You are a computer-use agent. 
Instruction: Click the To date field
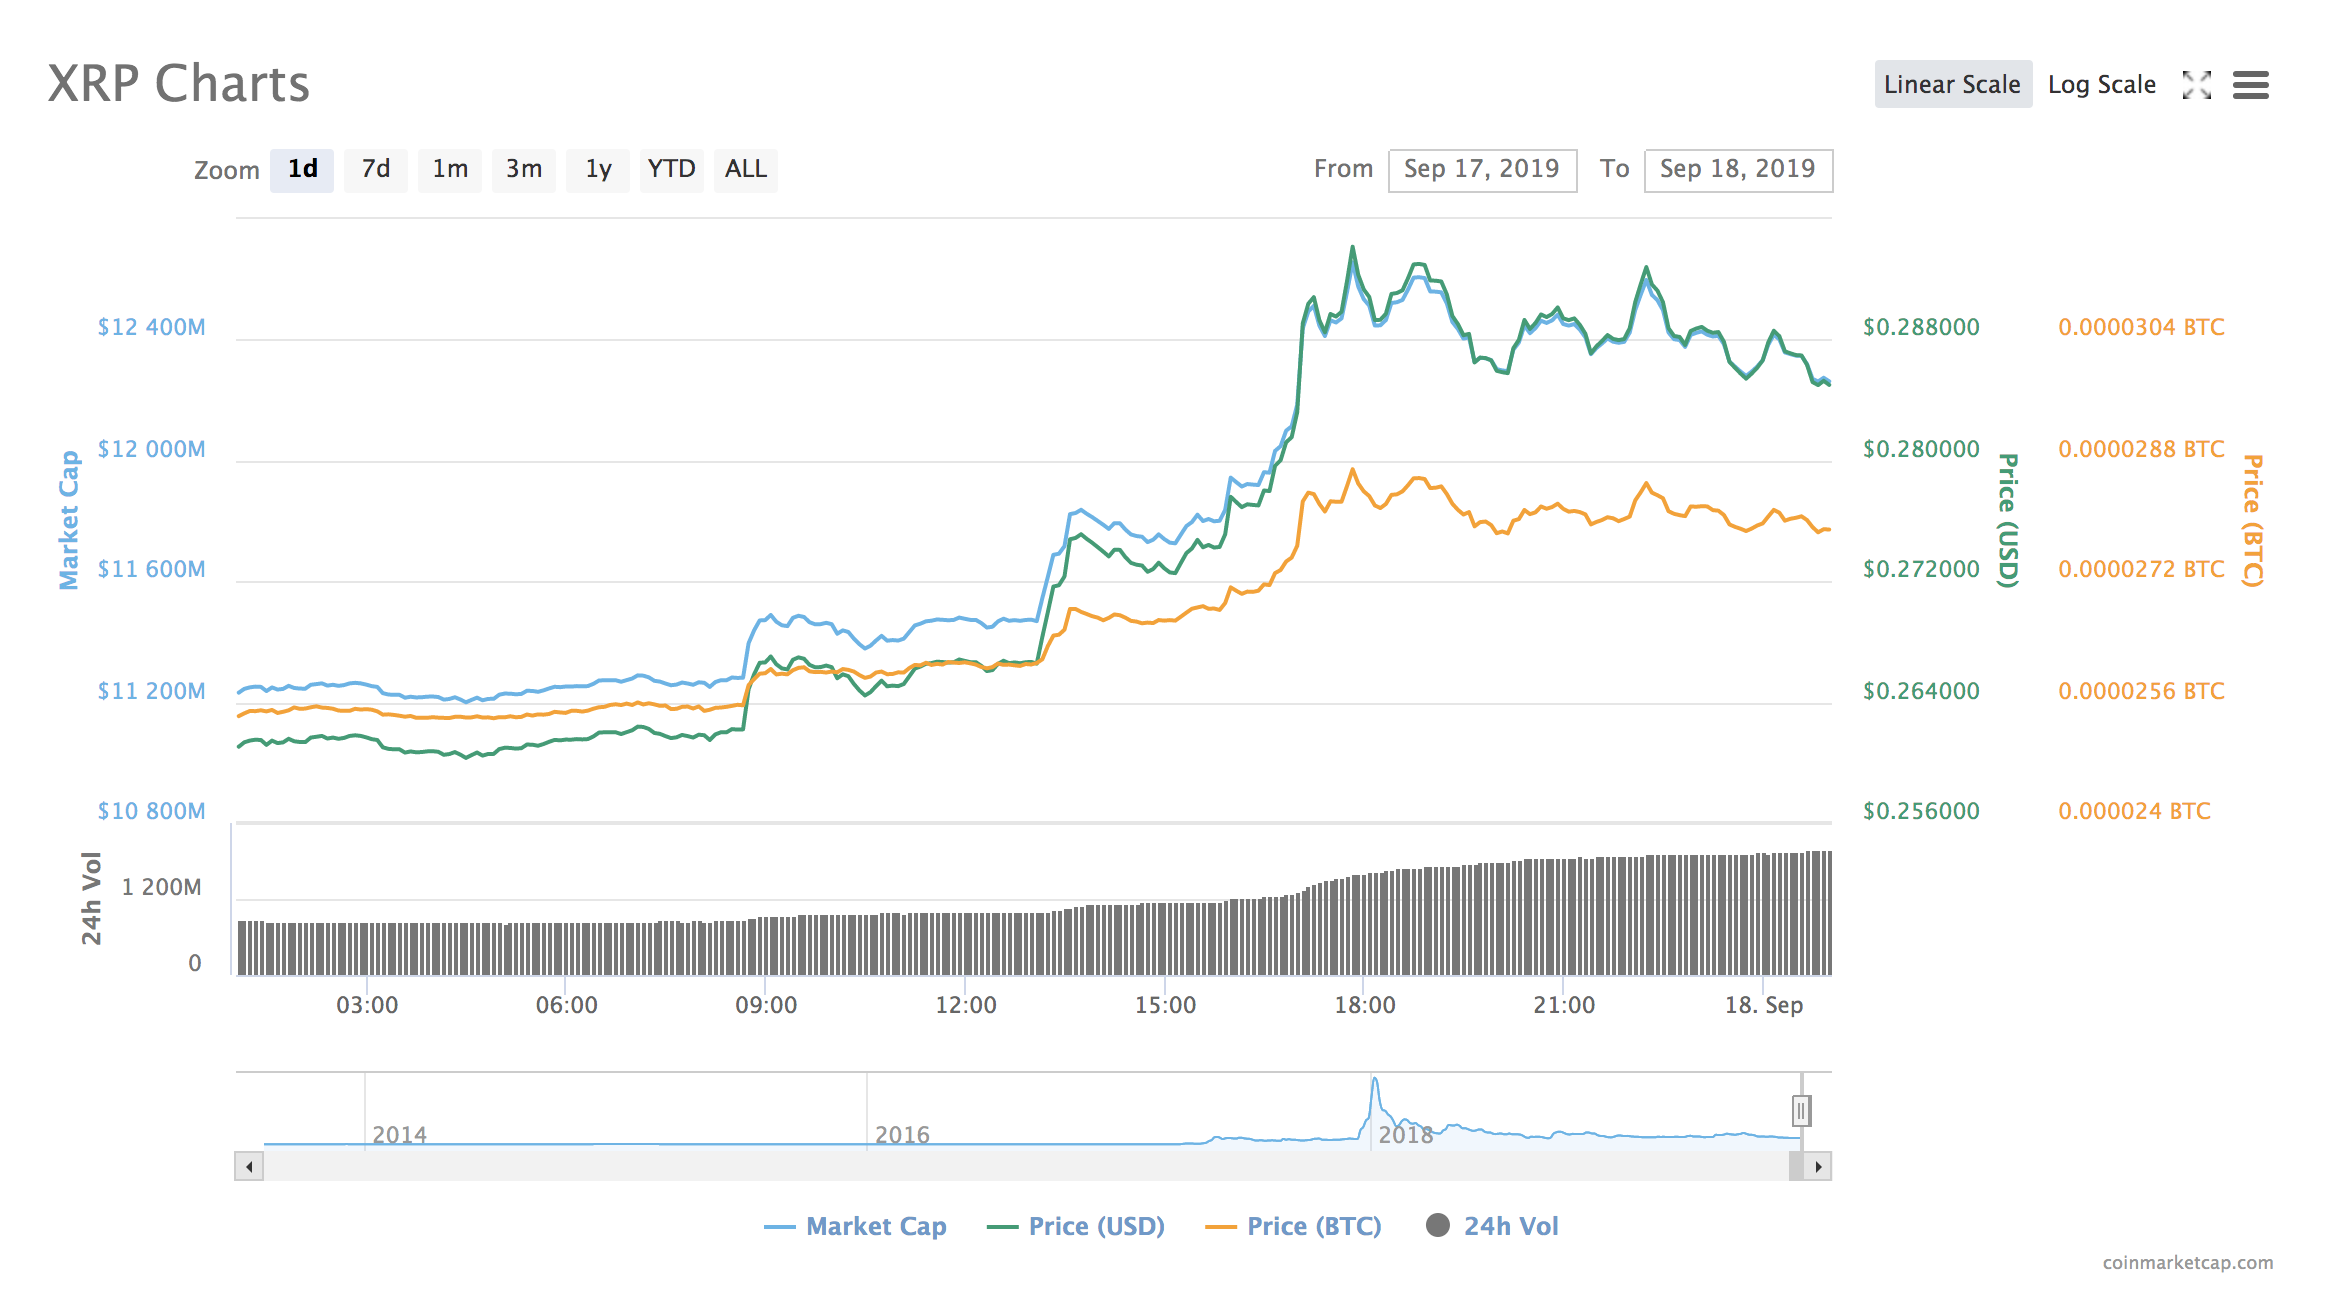pyautogui.click(x=1738, y=169)
